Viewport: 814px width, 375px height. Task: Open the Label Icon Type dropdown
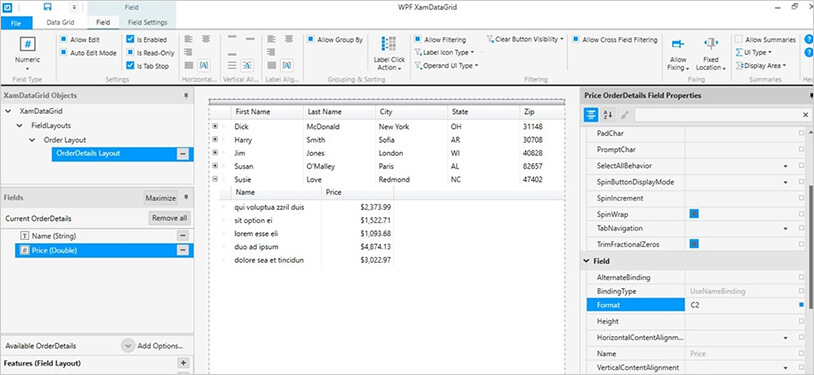(445, 52)
